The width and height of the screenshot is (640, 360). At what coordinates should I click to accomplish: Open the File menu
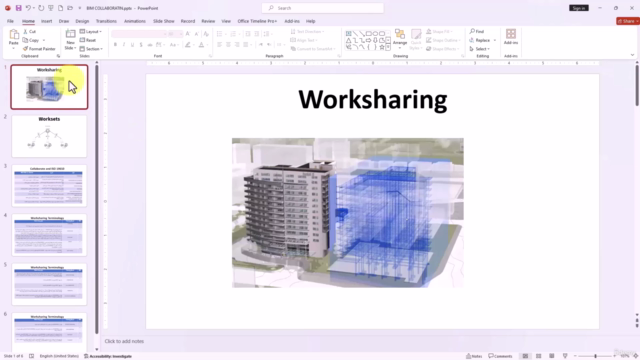coord(10,21)
